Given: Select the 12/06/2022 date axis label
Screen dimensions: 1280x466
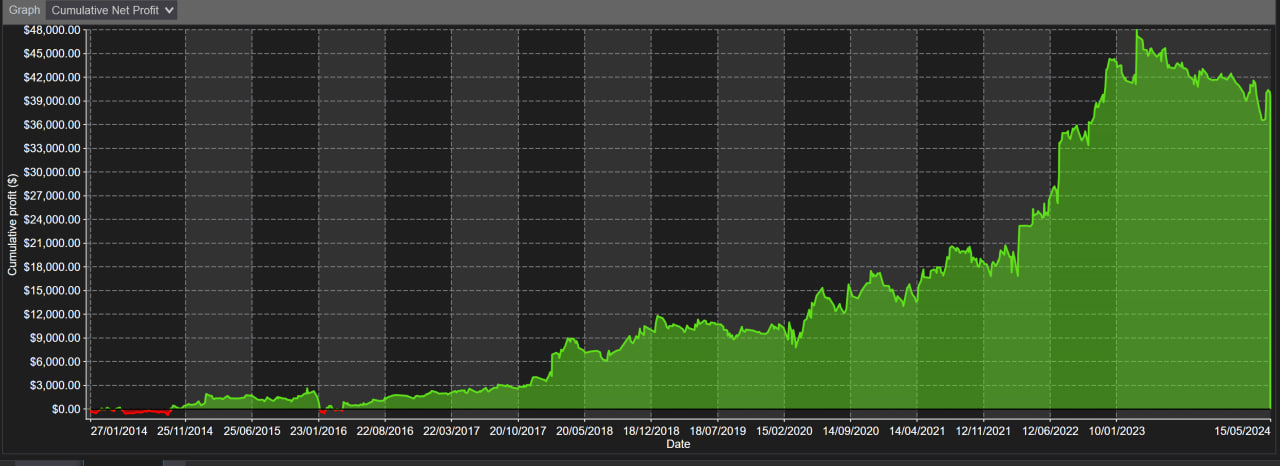Looking at the screenshot, I should [1050, 431].
